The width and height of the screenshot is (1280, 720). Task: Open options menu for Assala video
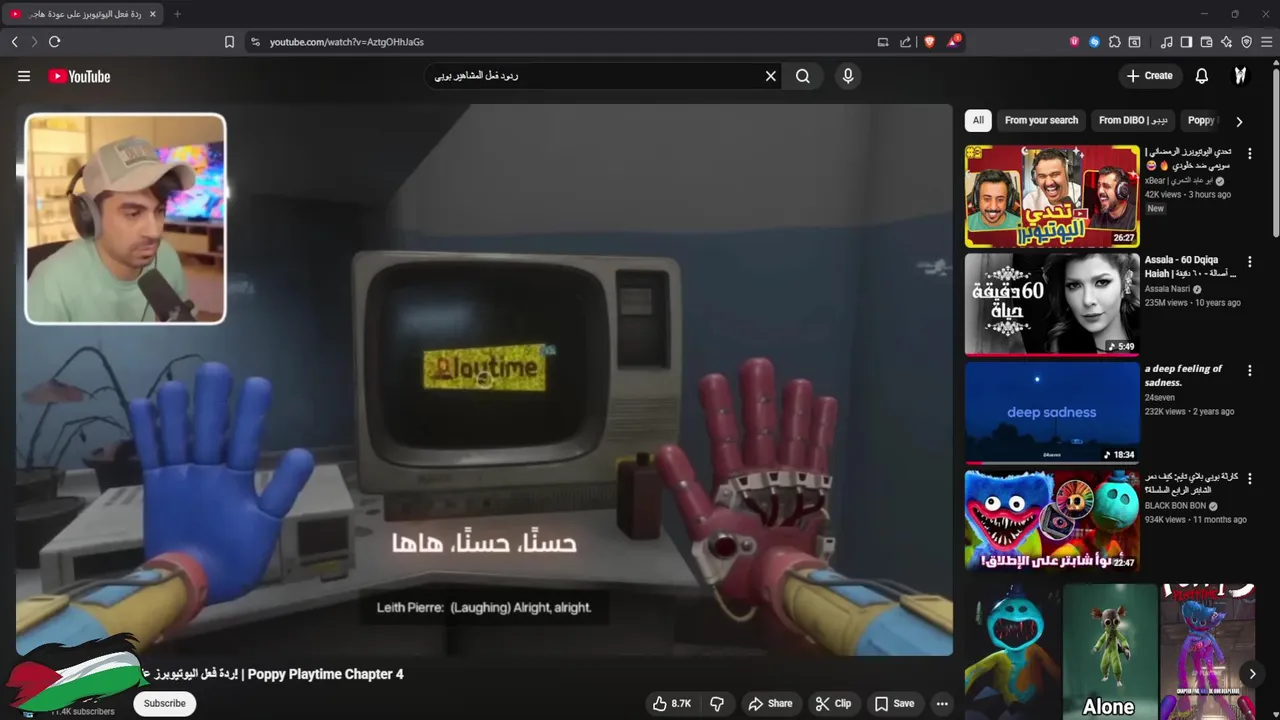[1249, 262]
